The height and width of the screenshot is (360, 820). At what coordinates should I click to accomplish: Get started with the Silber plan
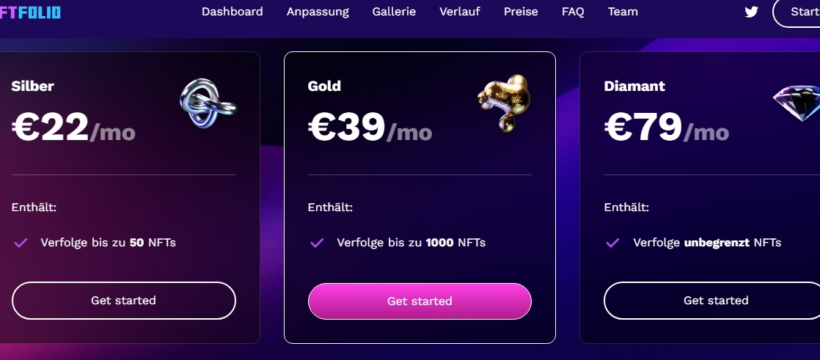[x=123, y=300]
